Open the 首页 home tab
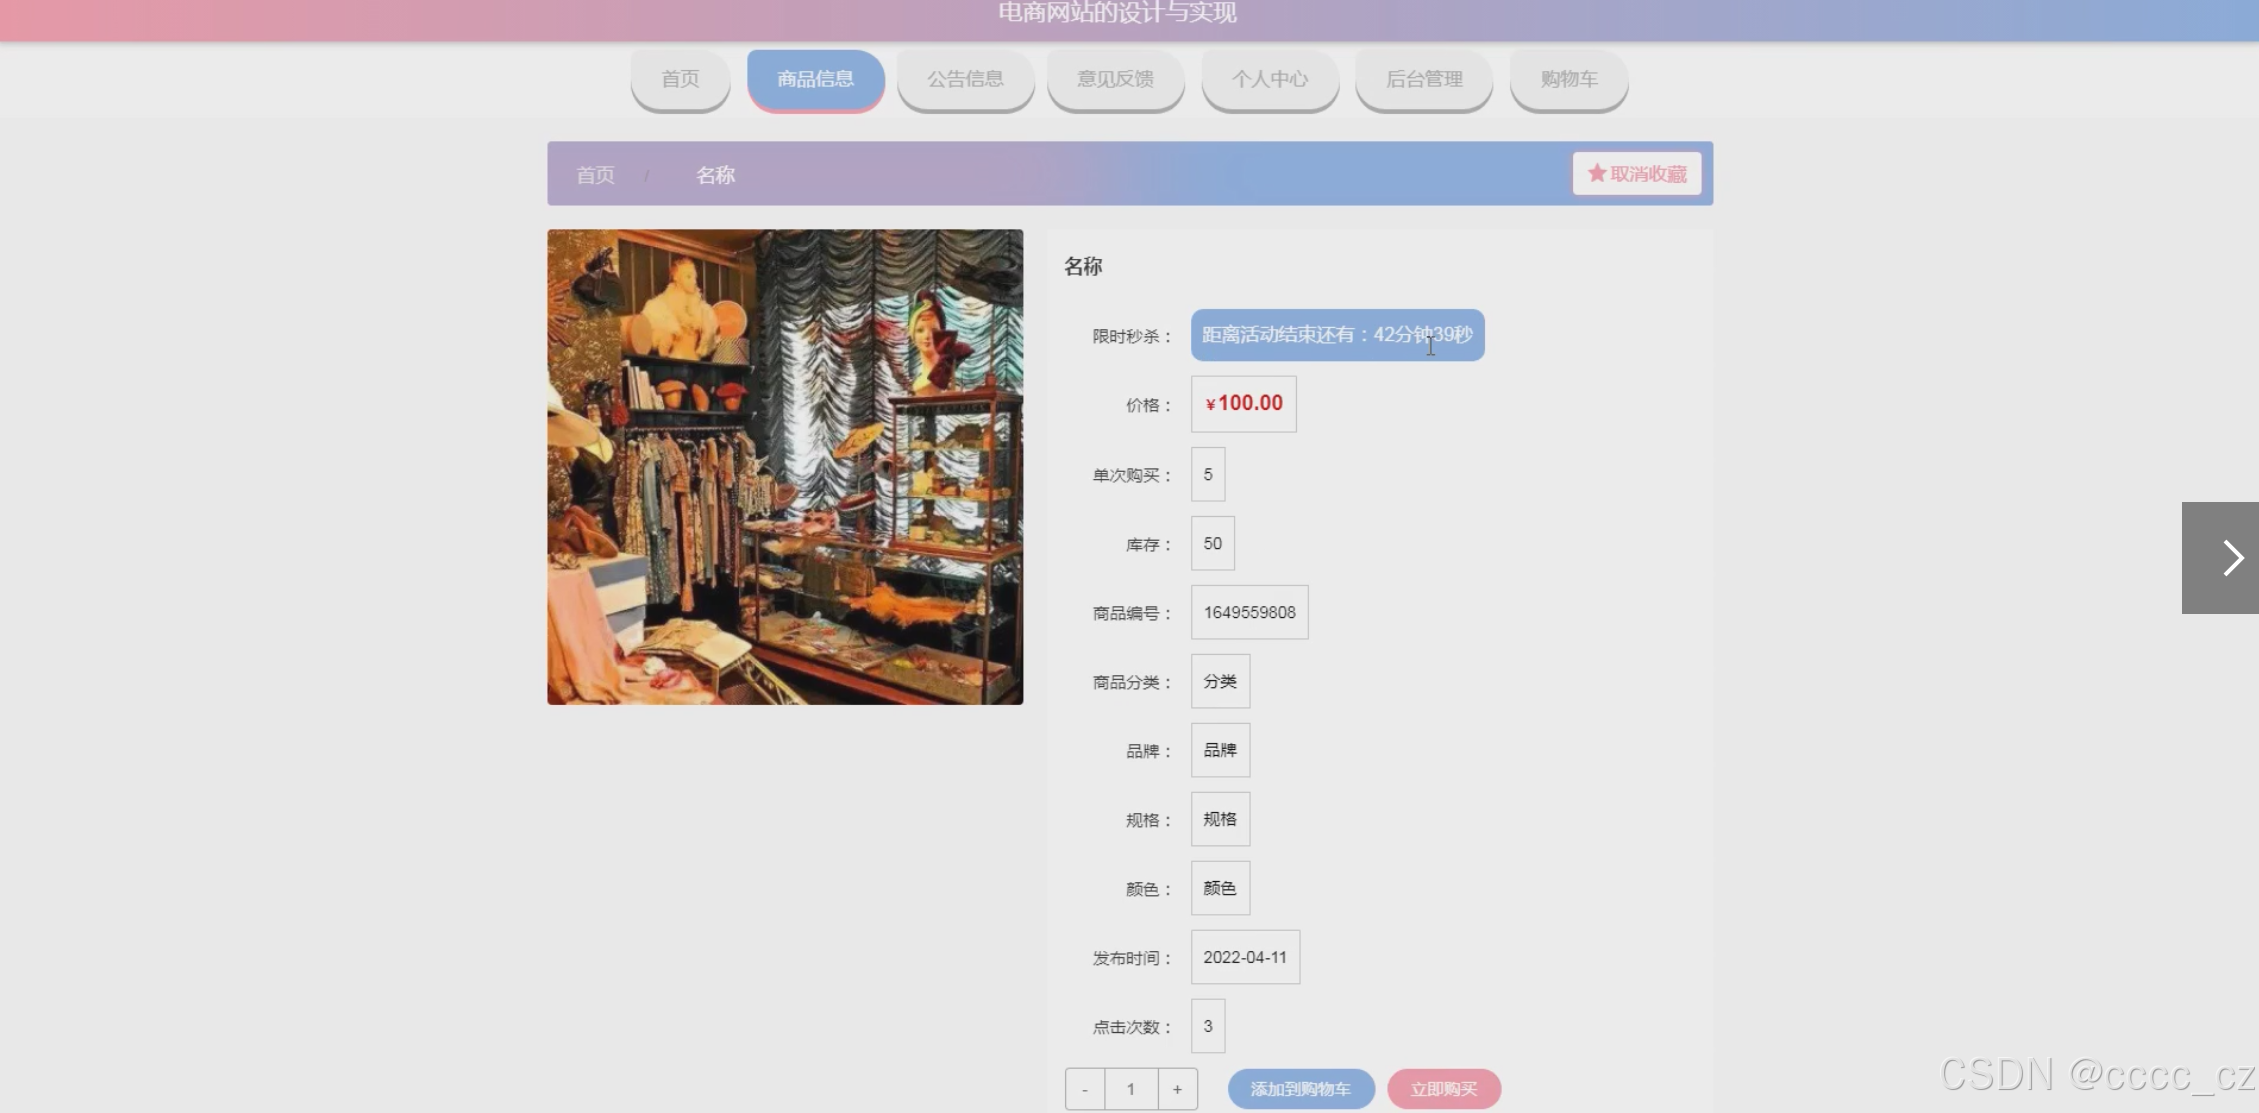 (680, 79)
